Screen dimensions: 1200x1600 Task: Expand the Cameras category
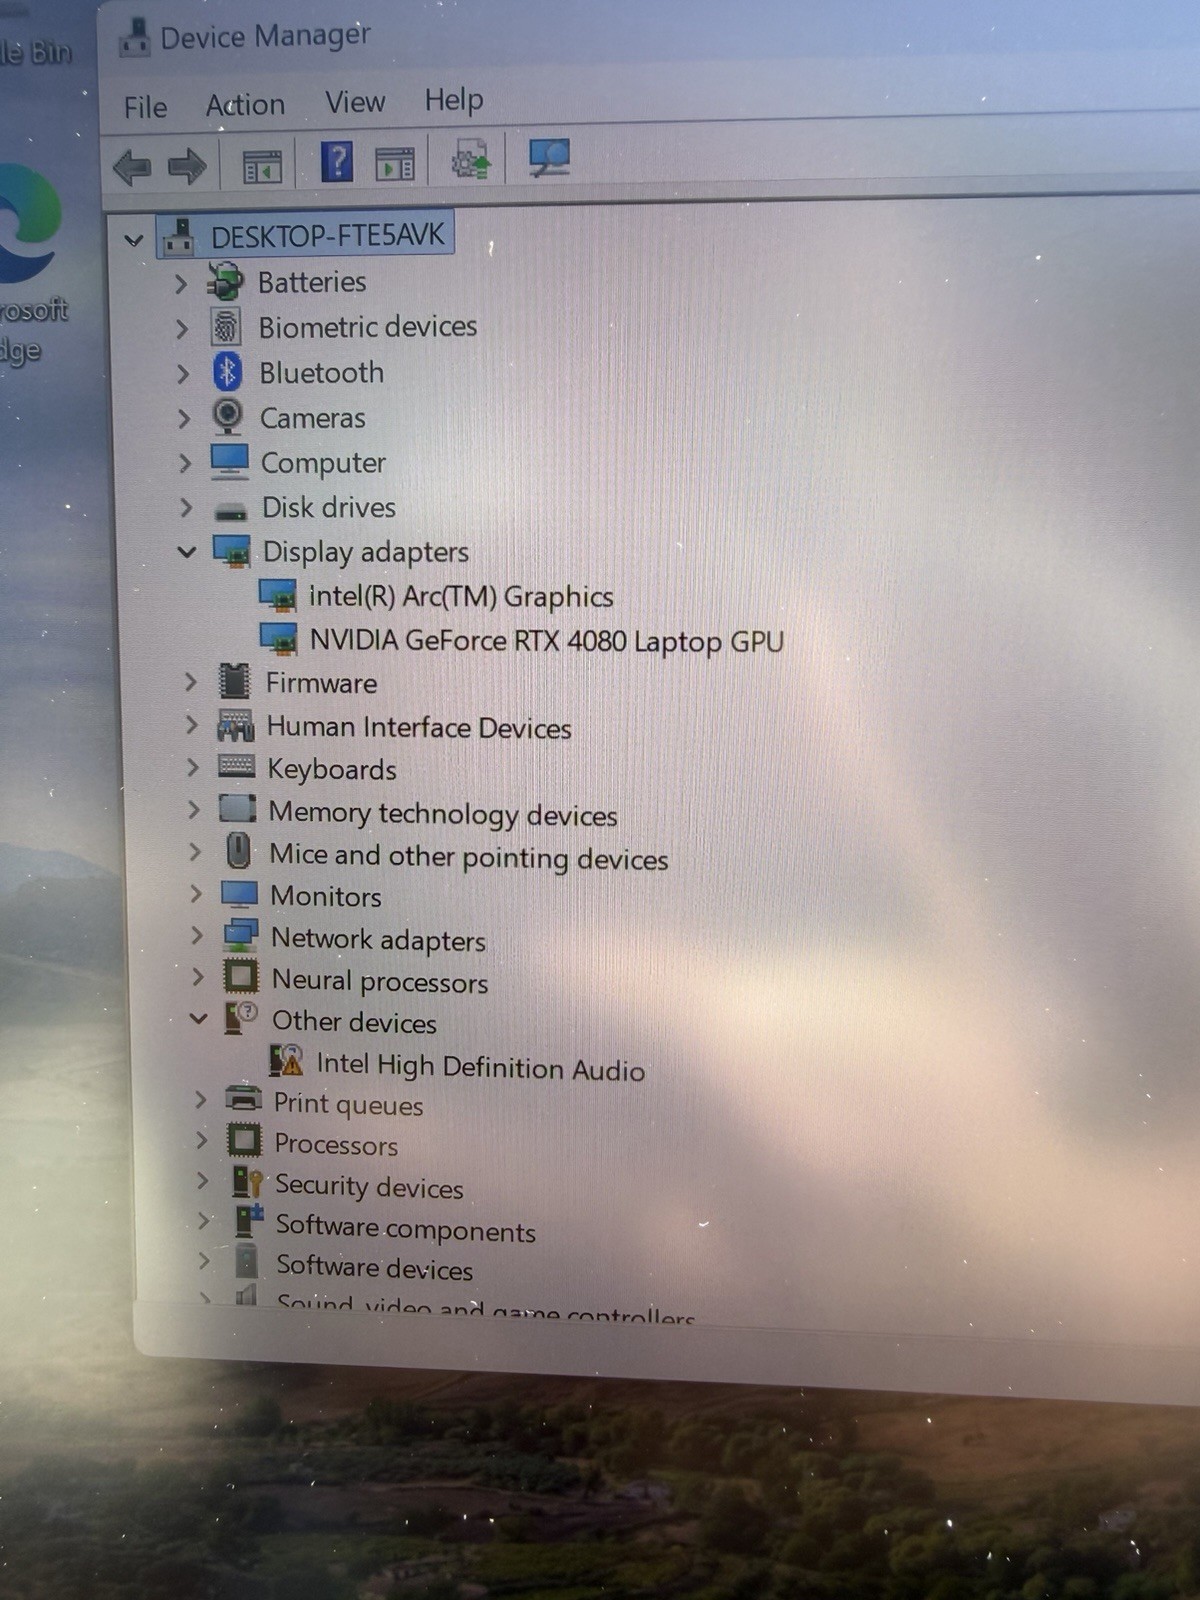[x=183, y=419]
